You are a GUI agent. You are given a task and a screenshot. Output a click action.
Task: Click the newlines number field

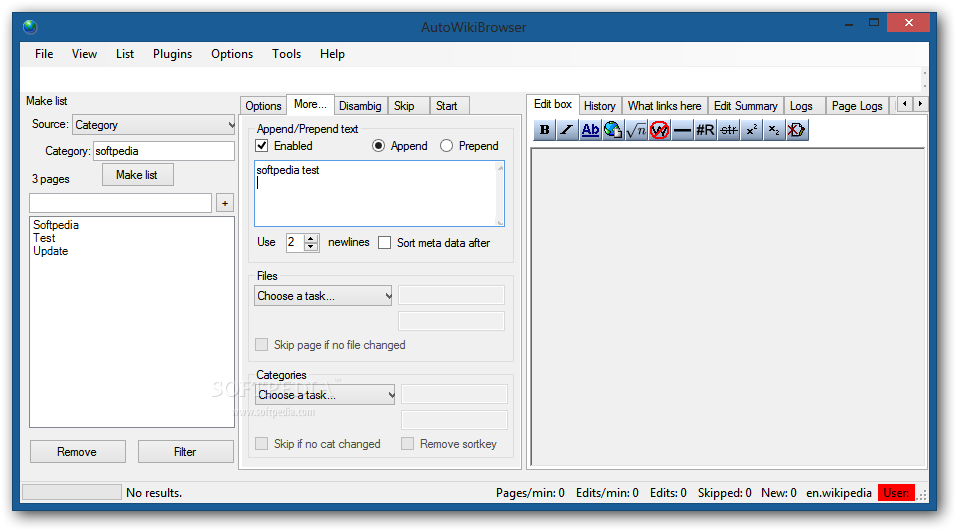tap(295, 242)
